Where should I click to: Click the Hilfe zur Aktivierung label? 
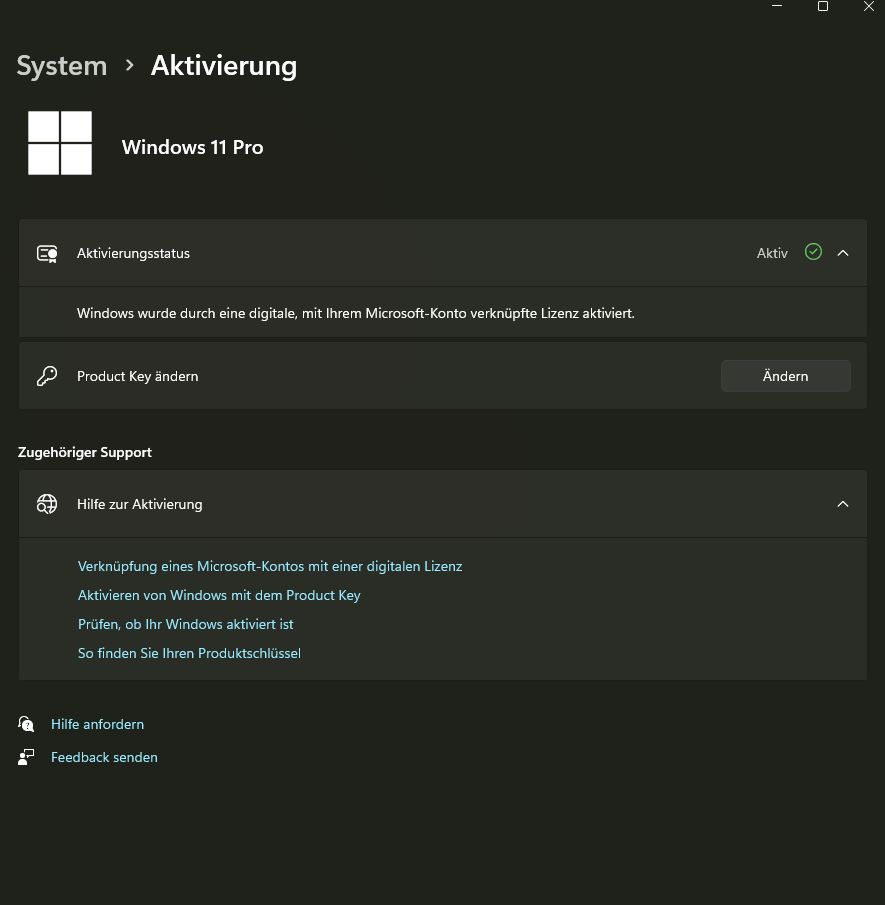140,504
